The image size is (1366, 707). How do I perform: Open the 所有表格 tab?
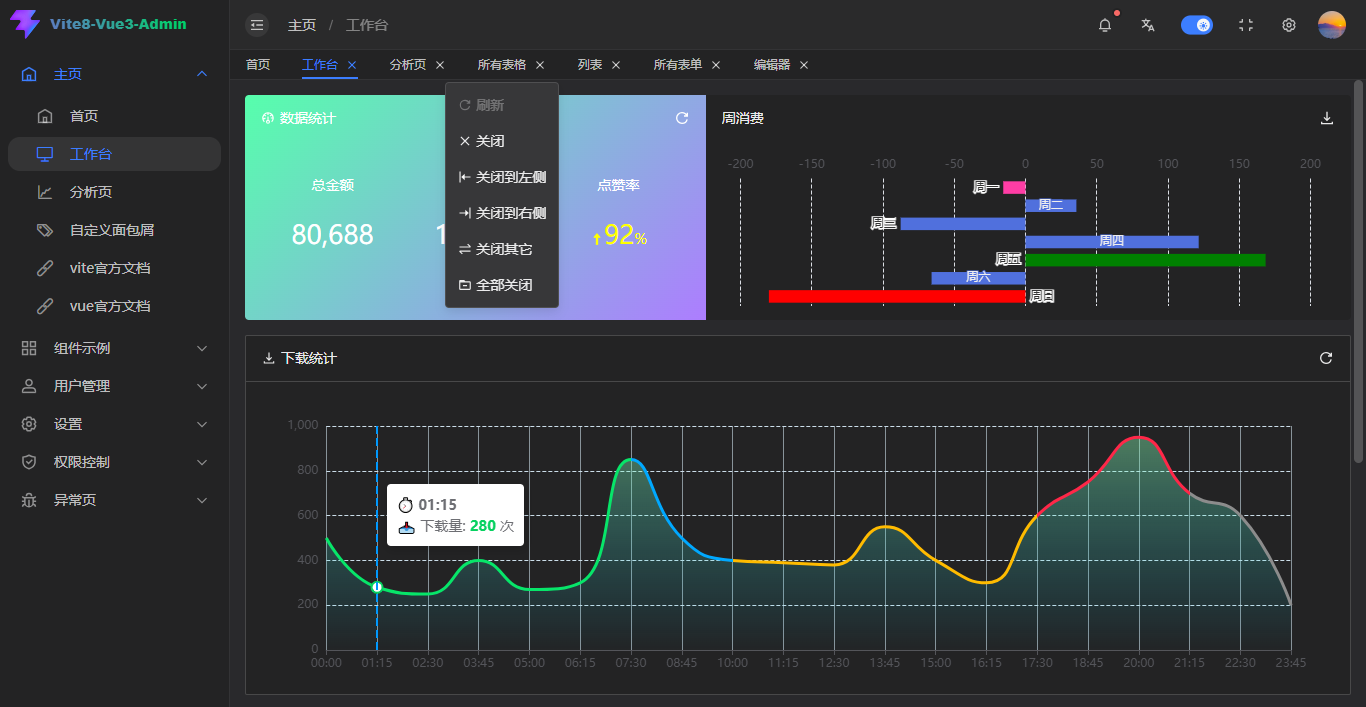click(502, 64)
